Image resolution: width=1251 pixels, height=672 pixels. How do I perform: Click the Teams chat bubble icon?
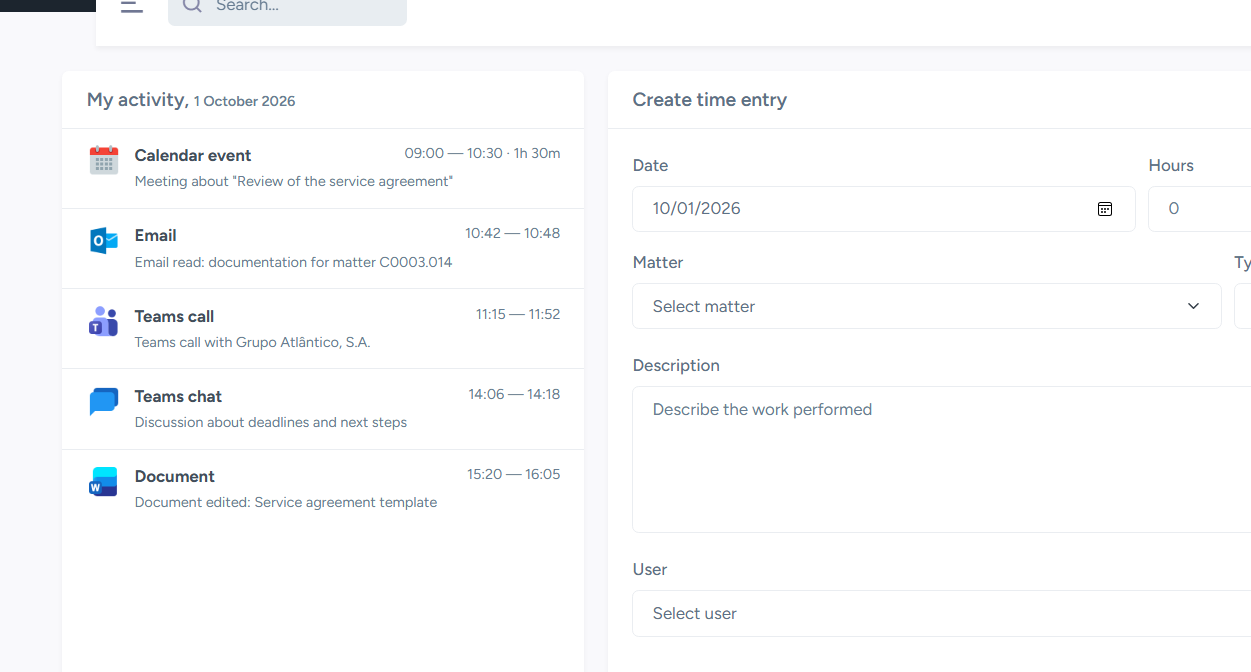[104, 402]
